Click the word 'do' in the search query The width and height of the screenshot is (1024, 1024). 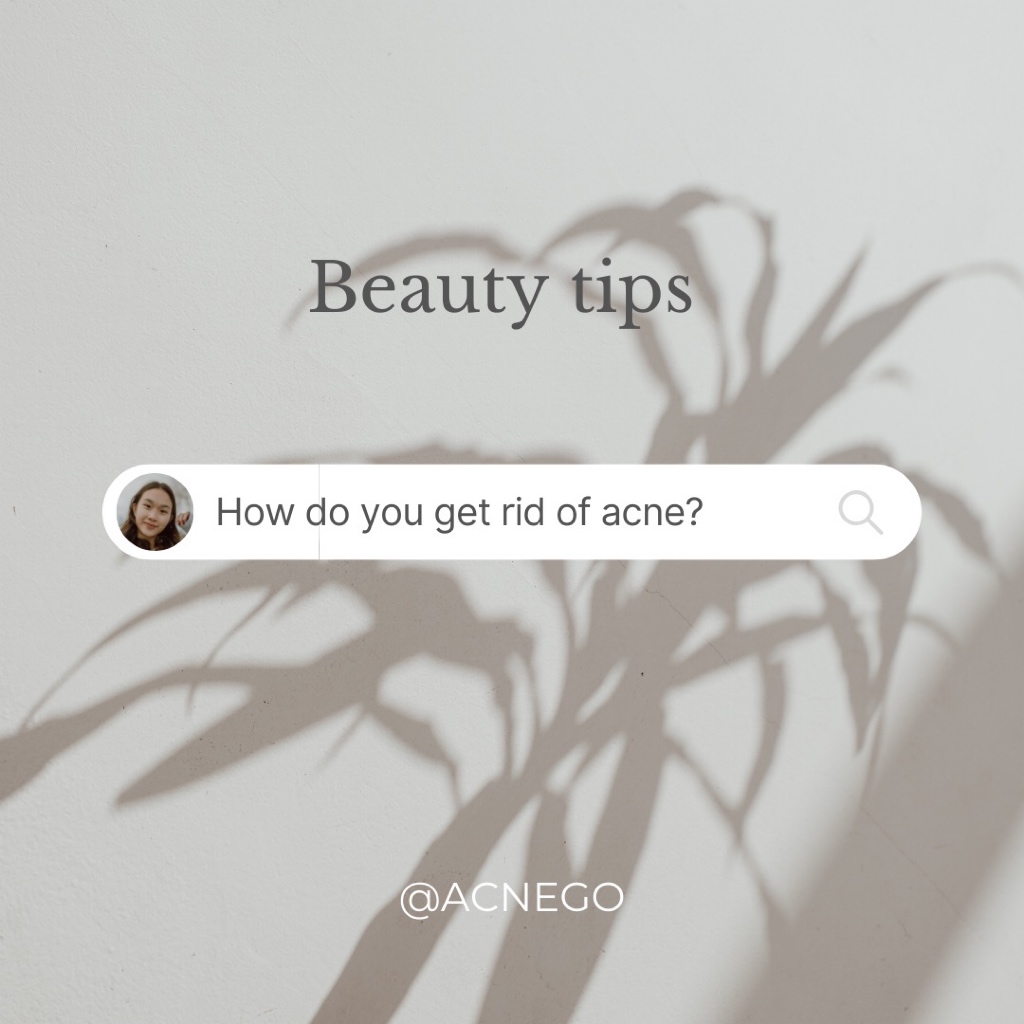point(327,512)
